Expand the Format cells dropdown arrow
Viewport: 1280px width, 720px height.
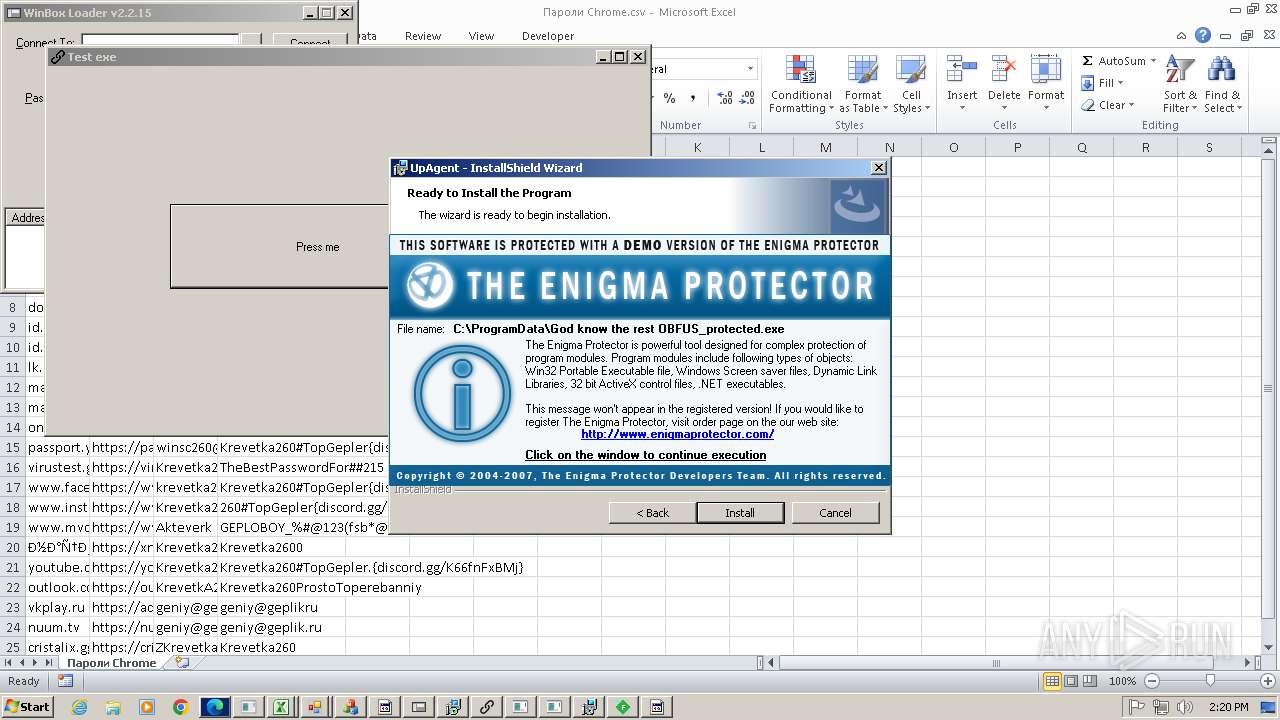[1045, 108]
